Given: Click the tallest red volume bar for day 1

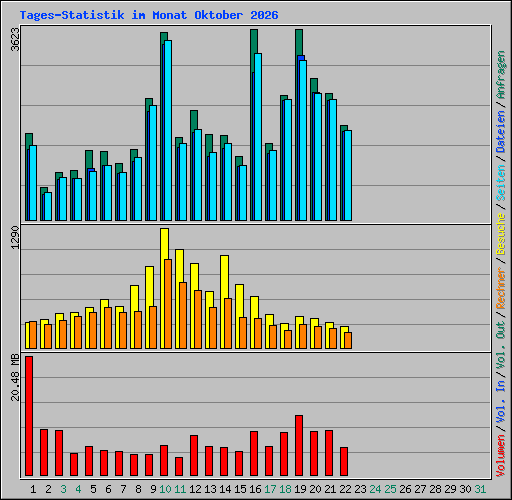Looking at the screenshot, I should [x=29, y=416].
